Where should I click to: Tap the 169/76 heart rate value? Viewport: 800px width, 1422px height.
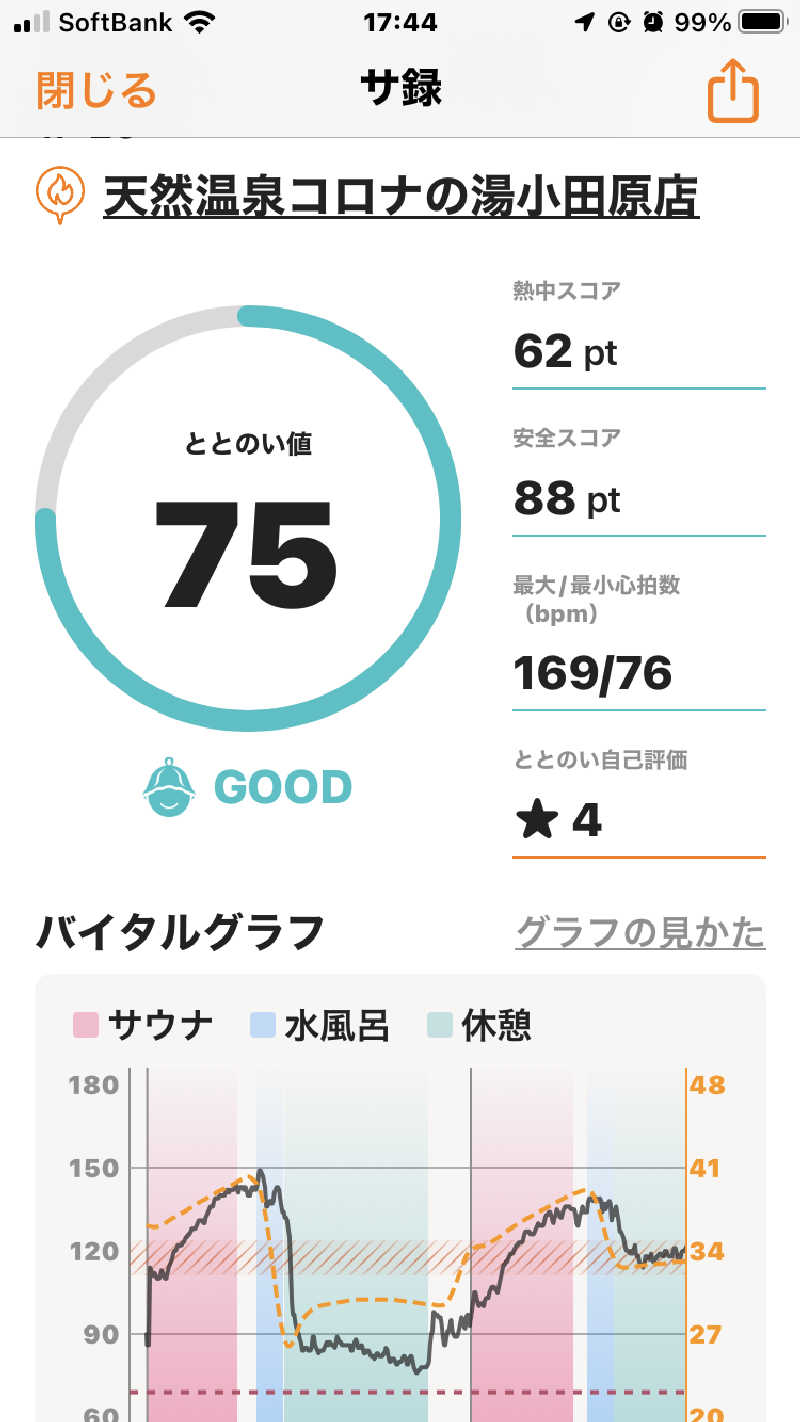pos(592,673)
